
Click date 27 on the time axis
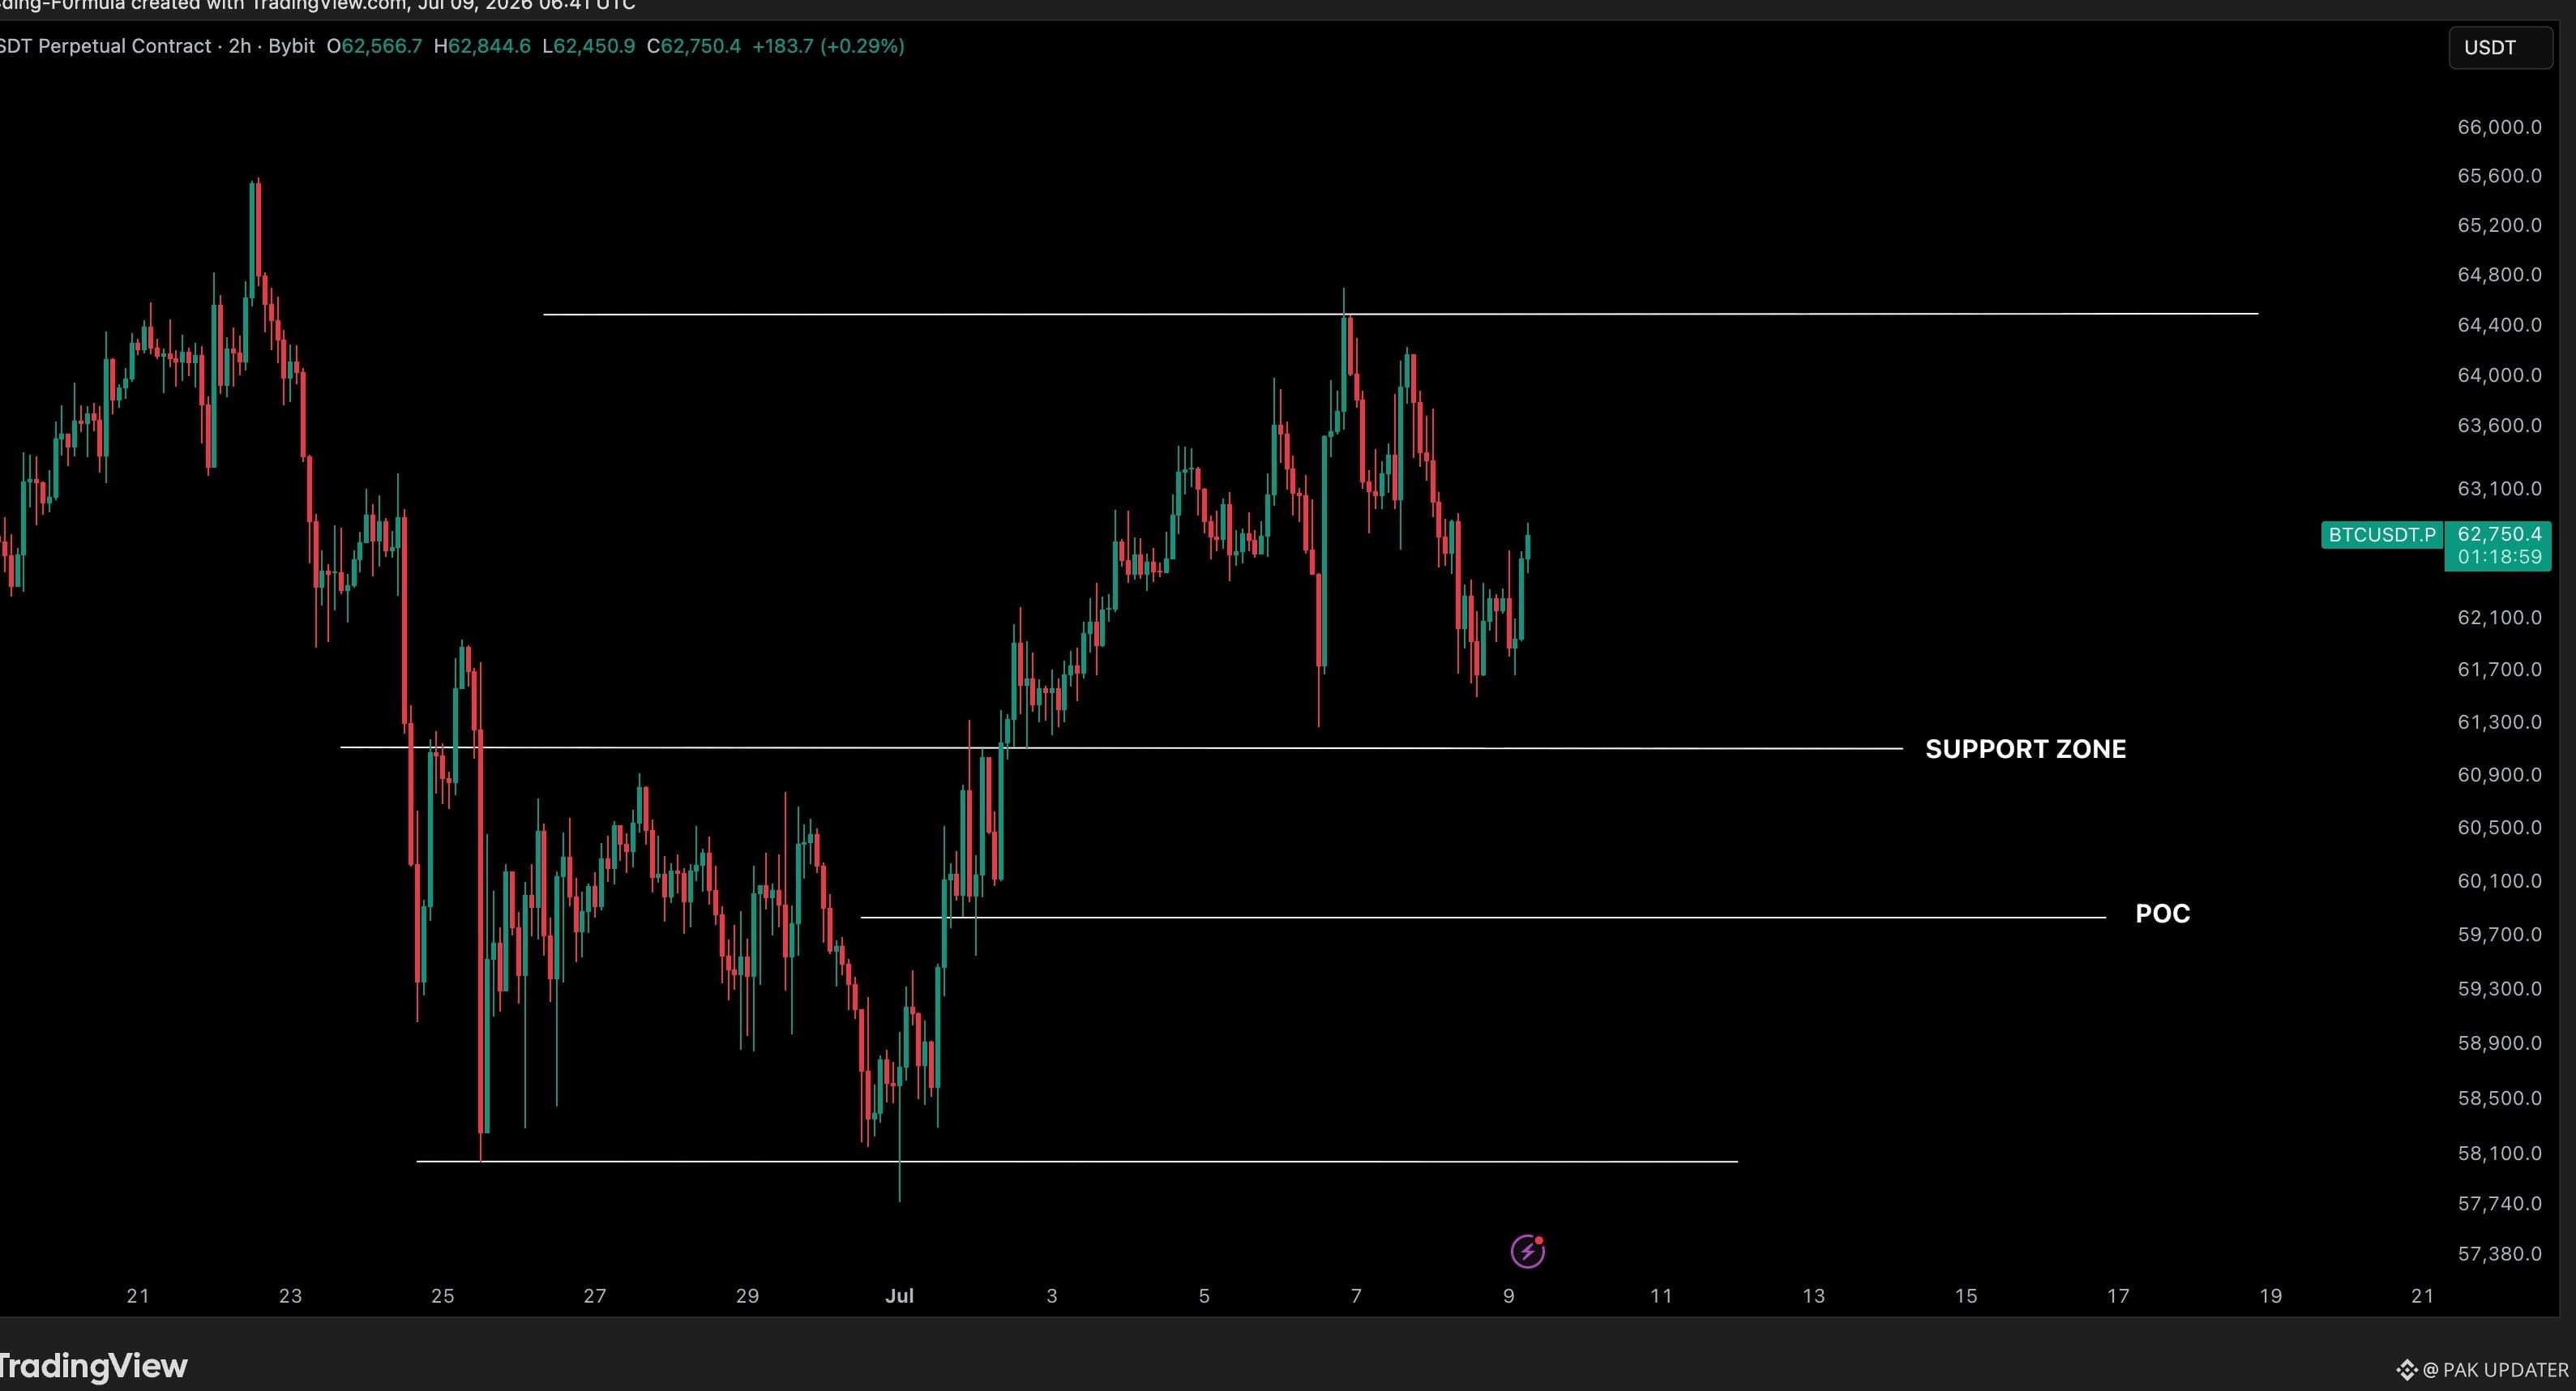pos(595,1296)
